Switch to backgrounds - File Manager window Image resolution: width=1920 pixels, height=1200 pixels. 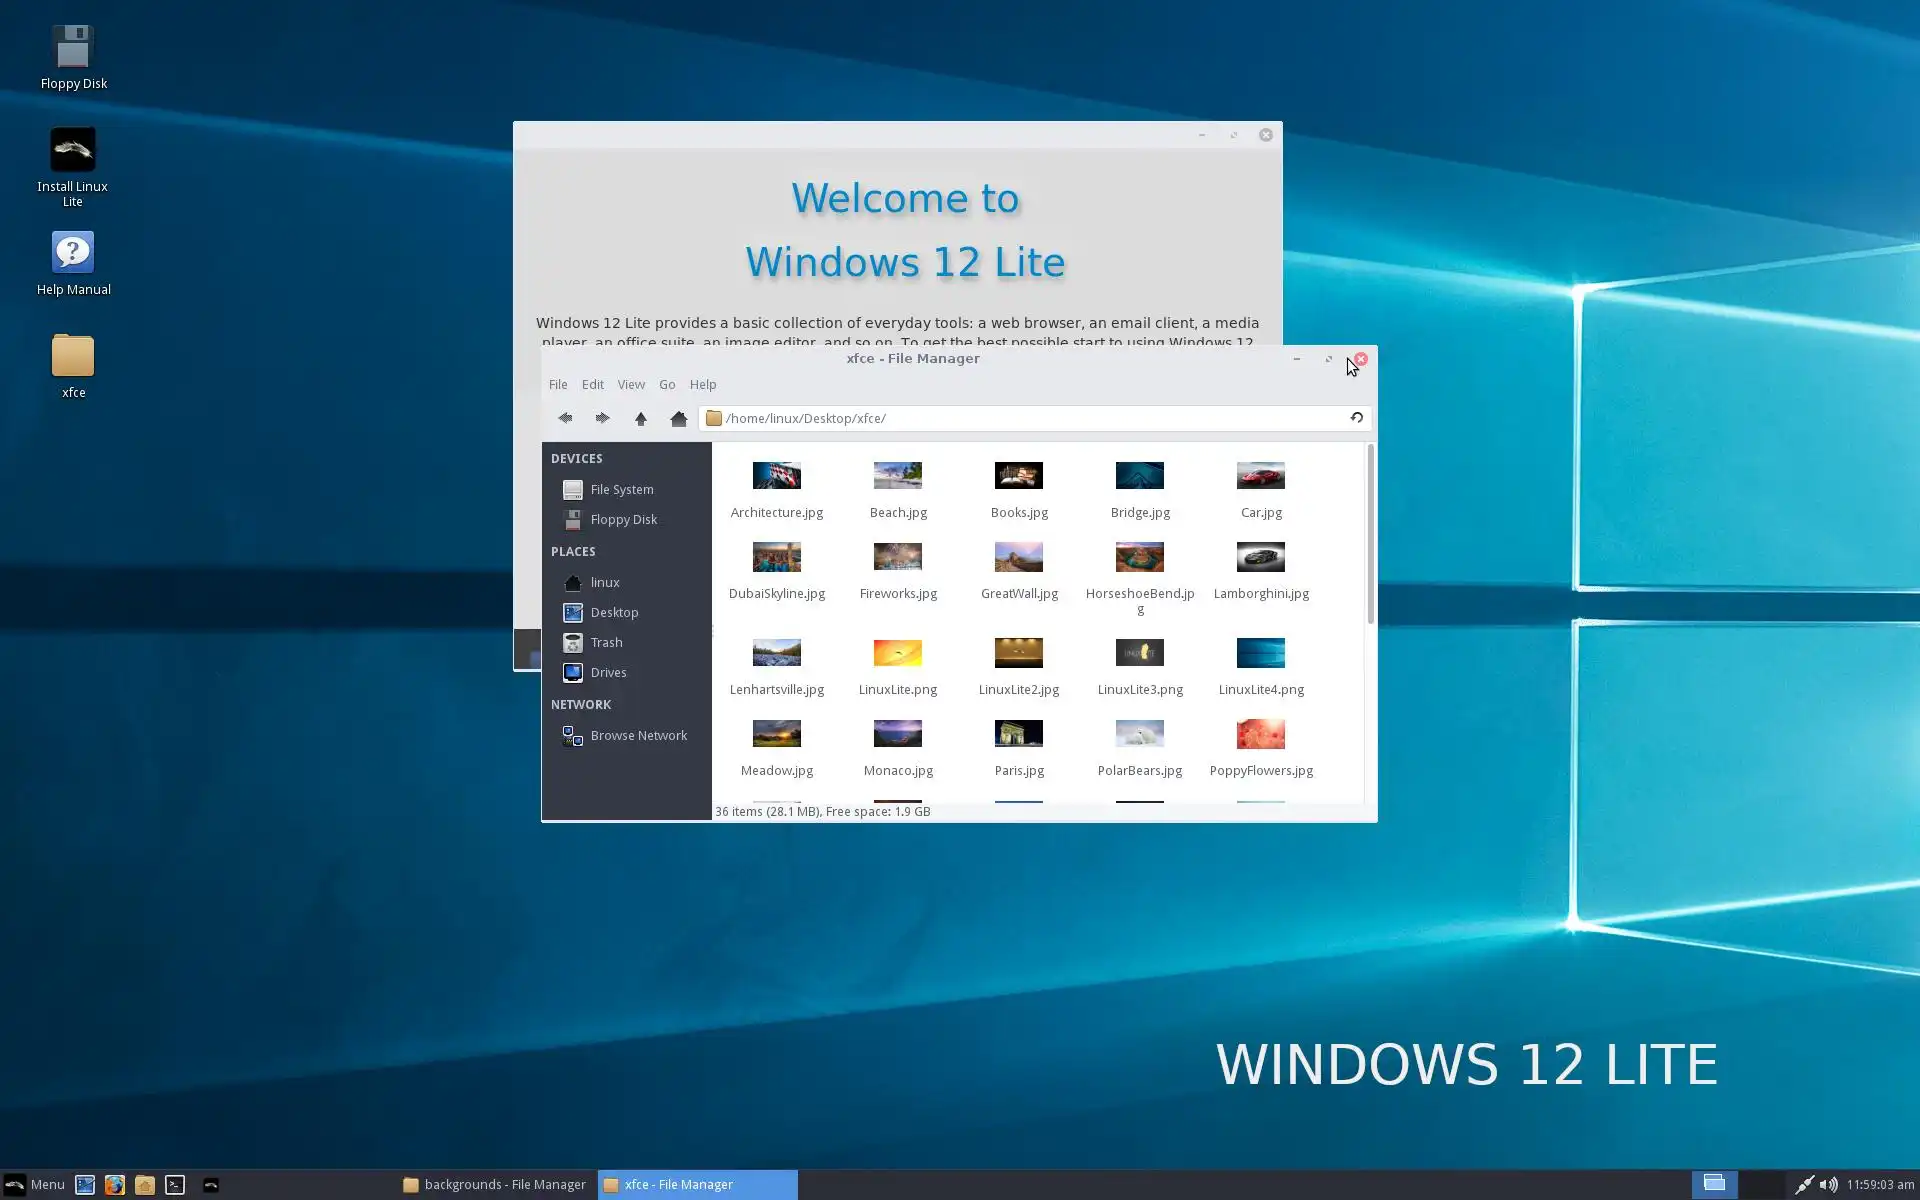tap(495, 1185)
